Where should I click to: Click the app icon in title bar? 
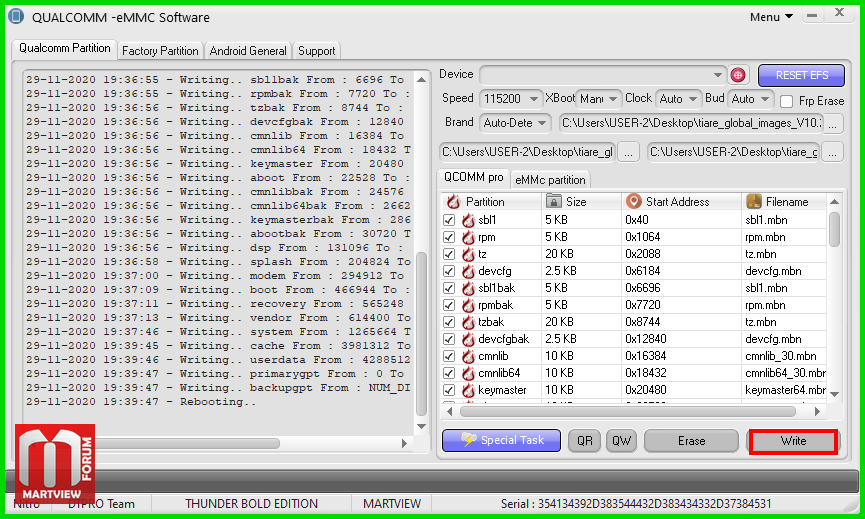(16, 16)
